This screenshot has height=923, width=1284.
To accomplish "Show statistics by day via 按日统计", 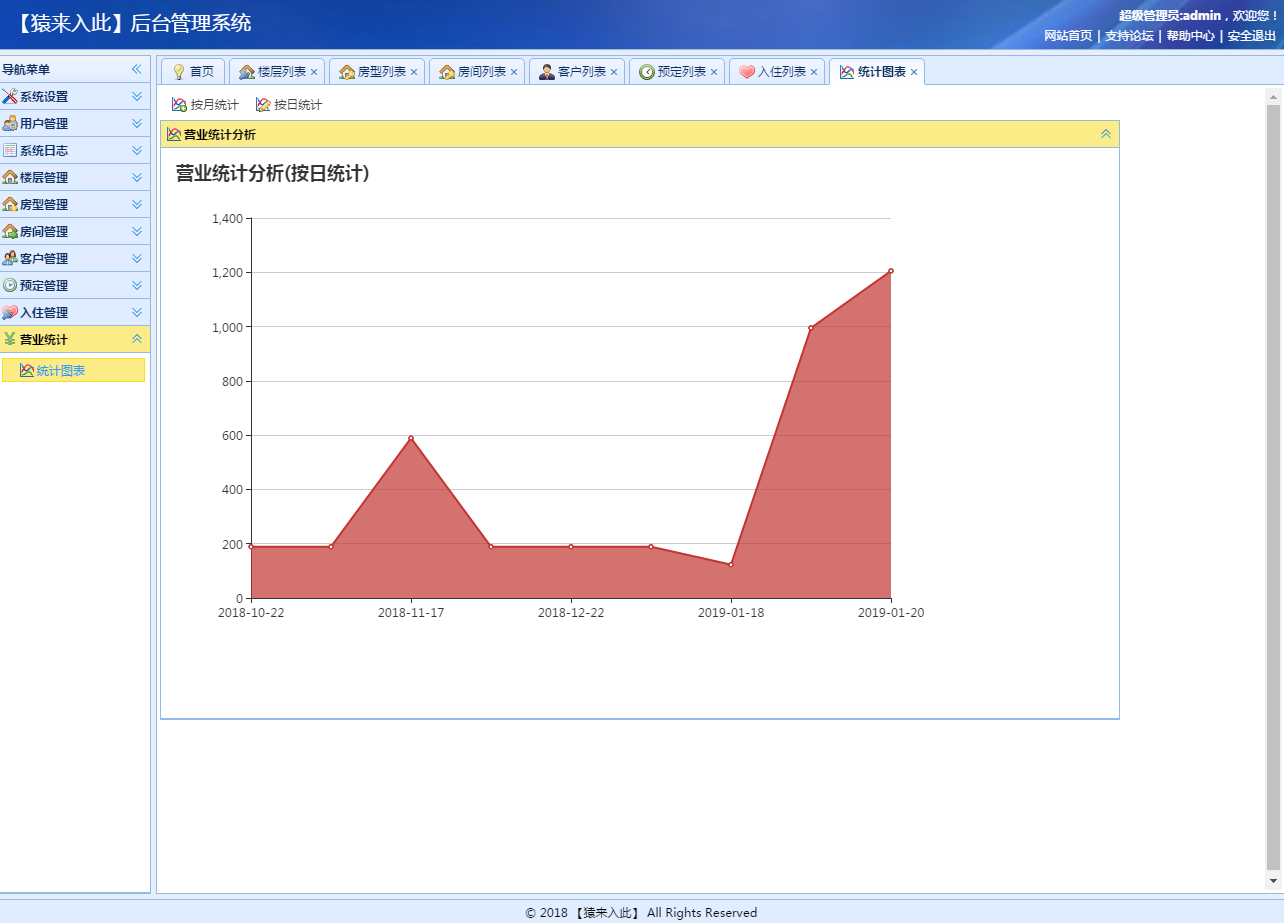I will (289, 105).
